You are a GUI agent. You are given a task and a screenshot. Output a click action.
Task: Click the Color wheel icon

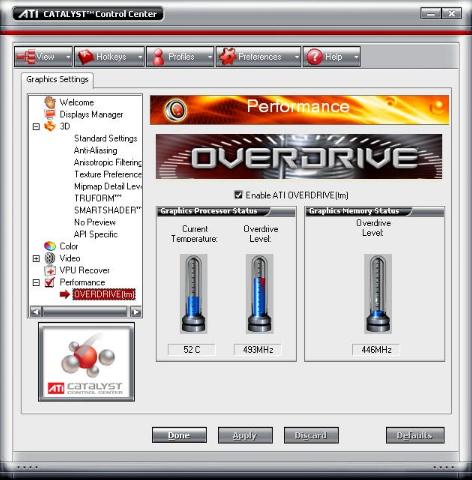[x=50, y=246]
